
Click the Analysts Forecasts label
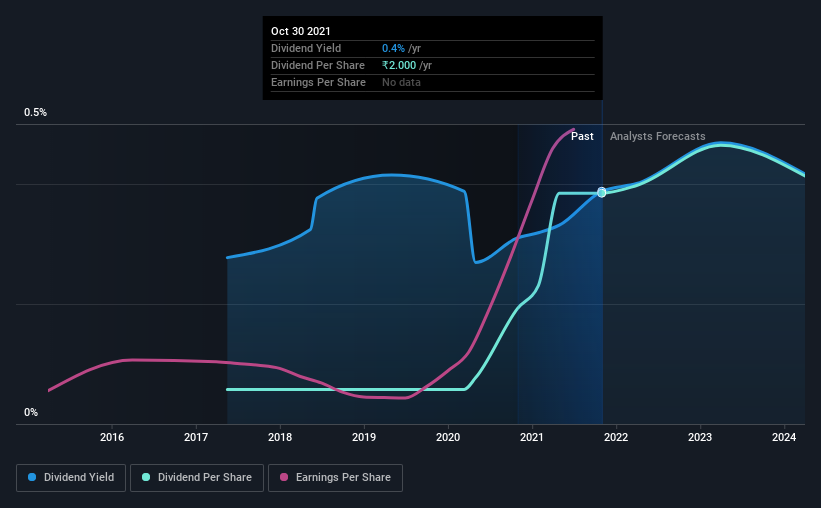tap(658, 136)
